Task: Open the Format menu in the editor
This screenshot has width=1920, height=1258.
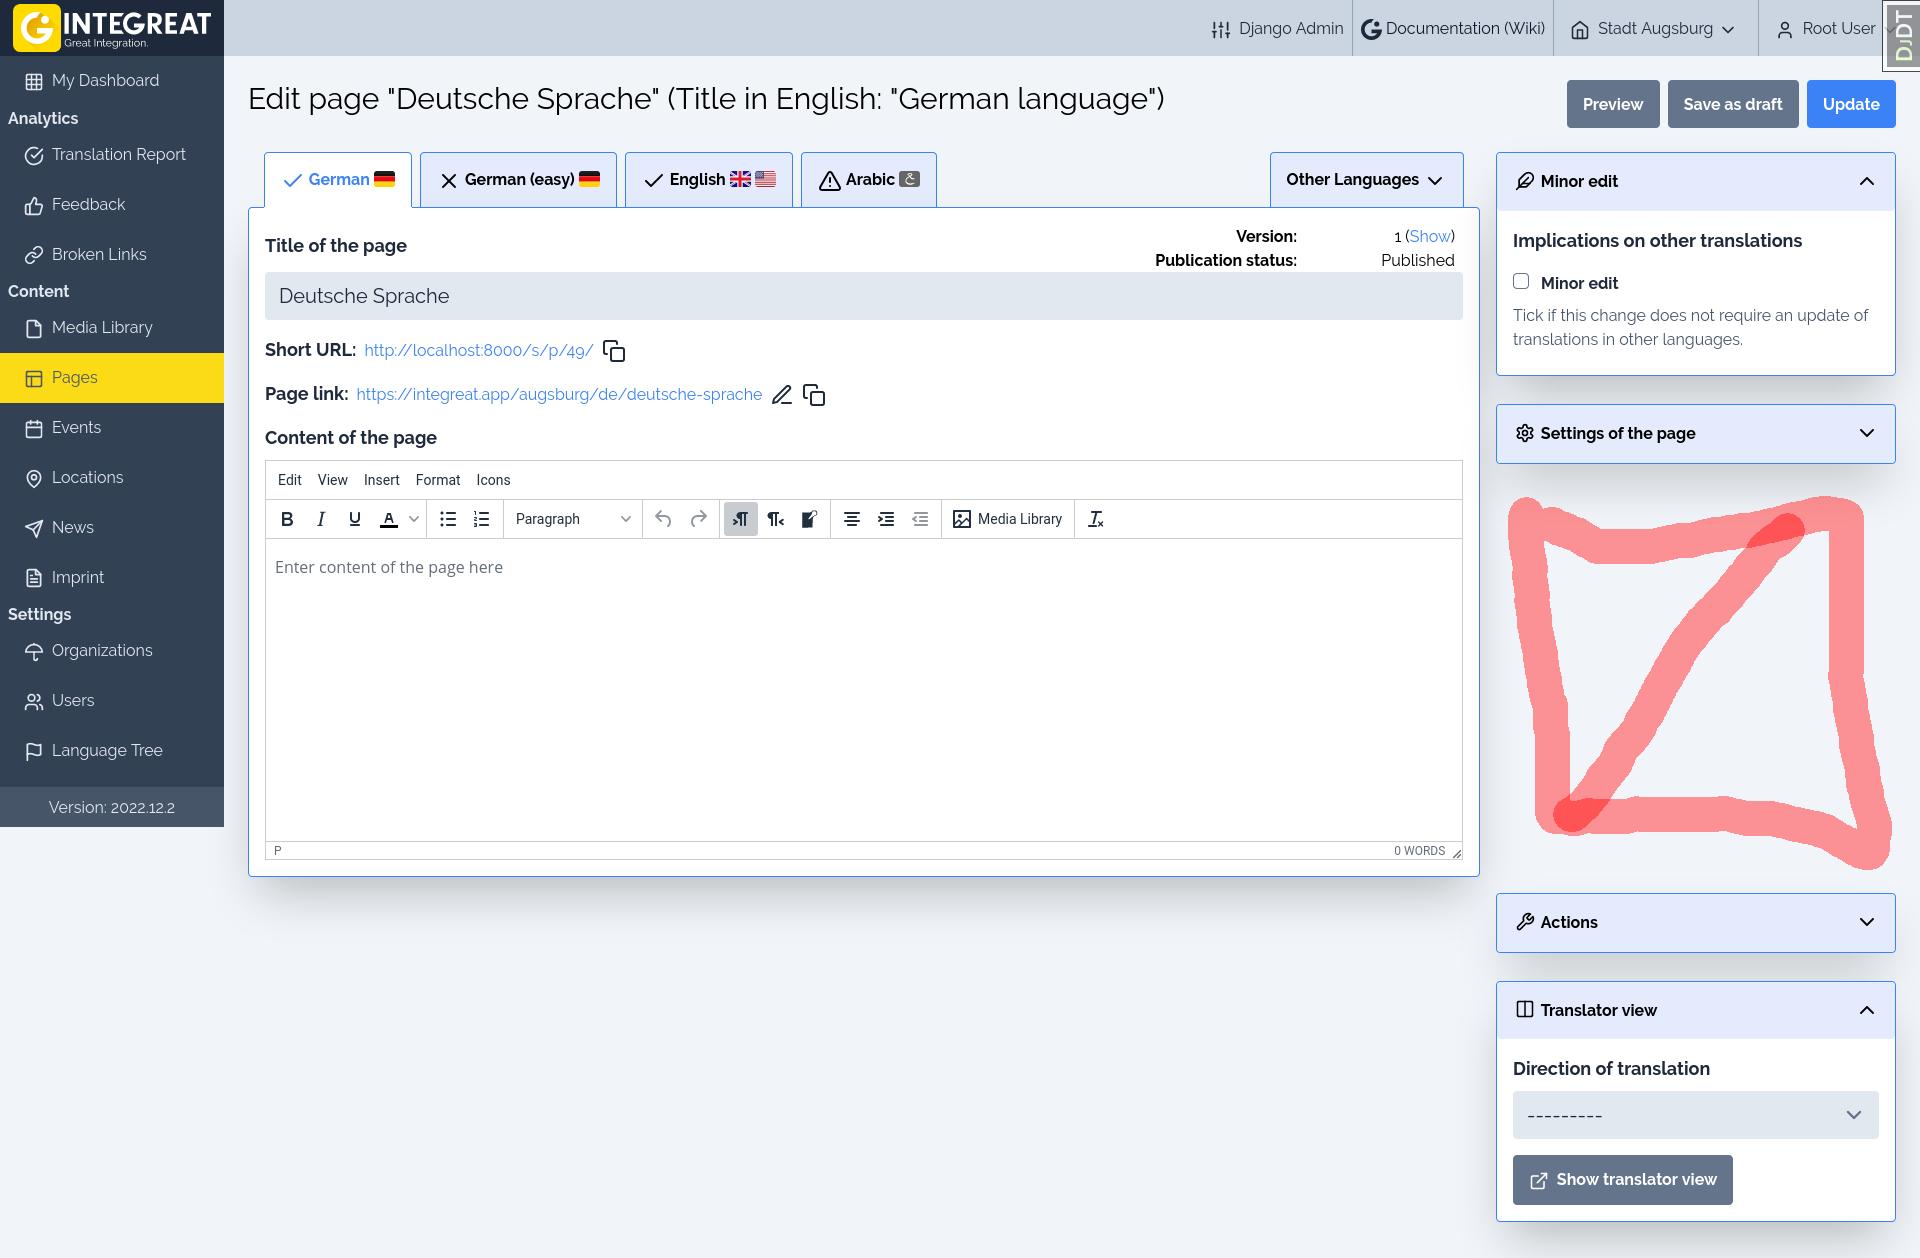Action: click(438, 480)
